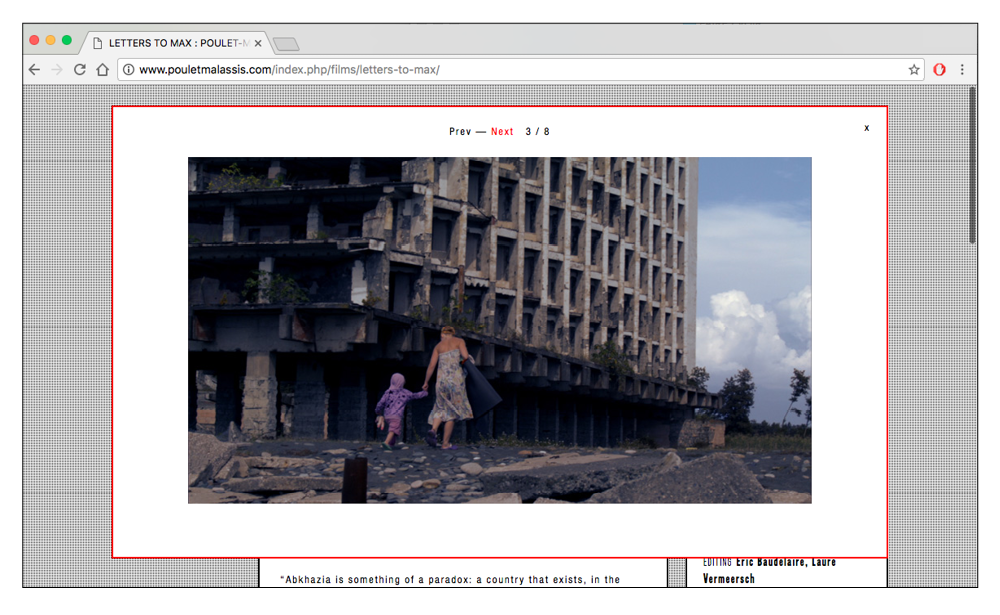Open the browser home page icon
Image resolution: width=1000 pixels, height=615 pixels.
click(x=102, y=70)
